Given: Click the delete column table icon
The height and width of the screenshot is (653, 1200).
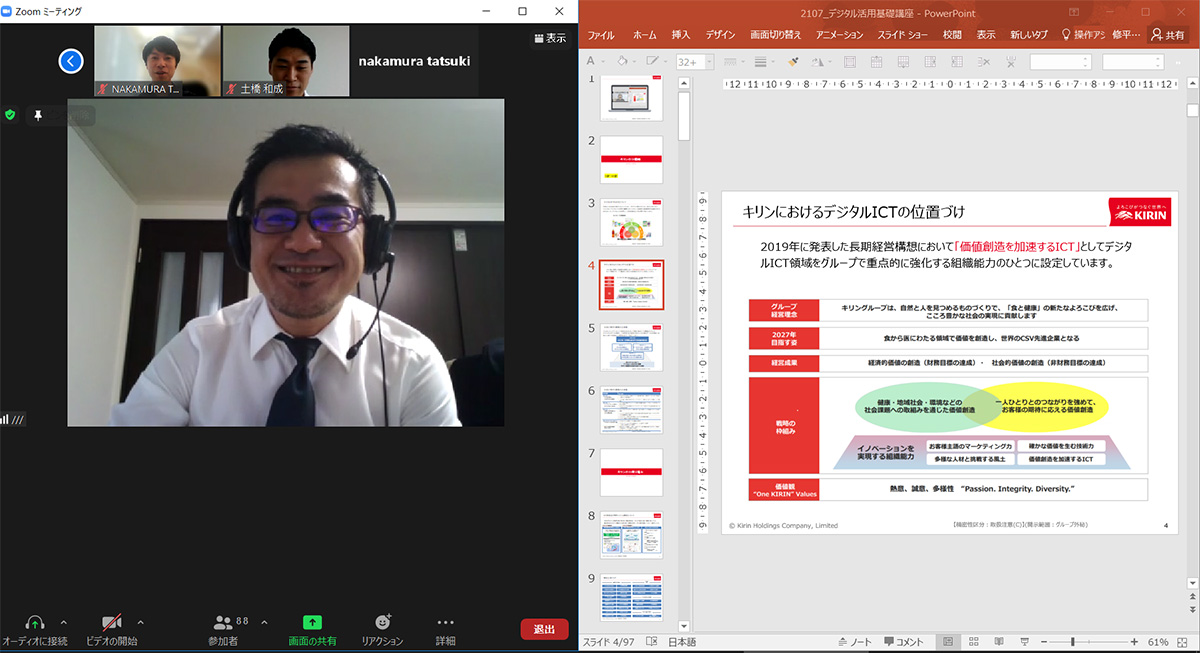Looking at the screenshot, I should tap(1011, 61).
